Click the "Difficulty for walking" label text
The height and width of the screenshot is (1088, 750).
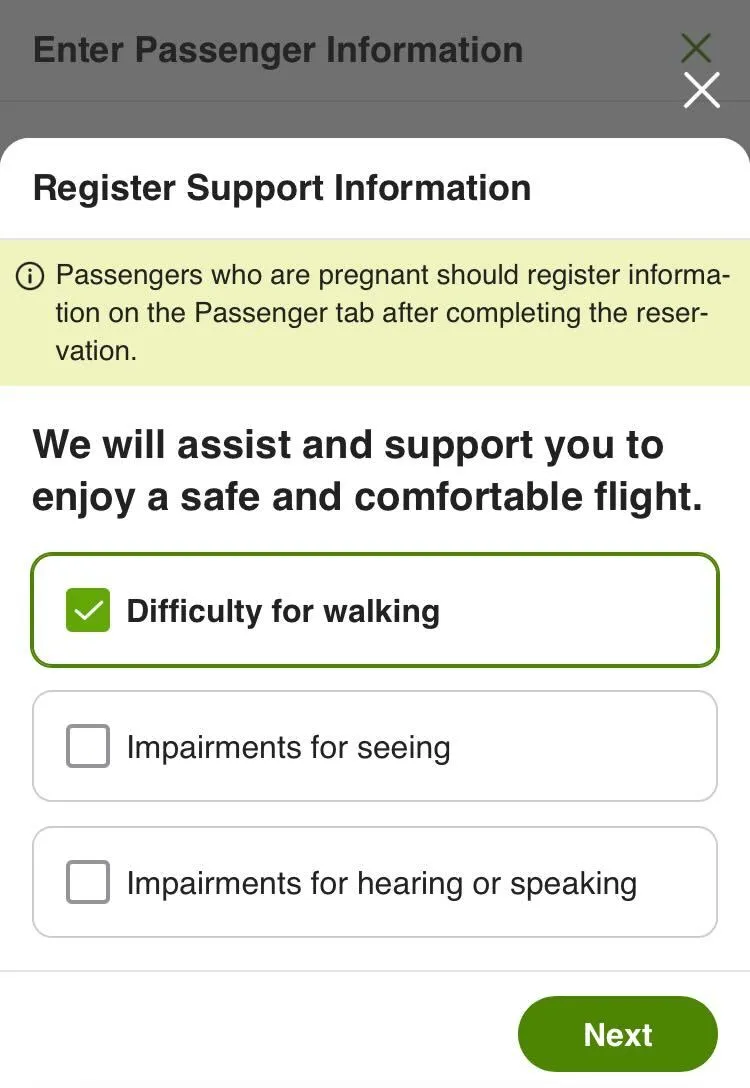tap(283, 611)
